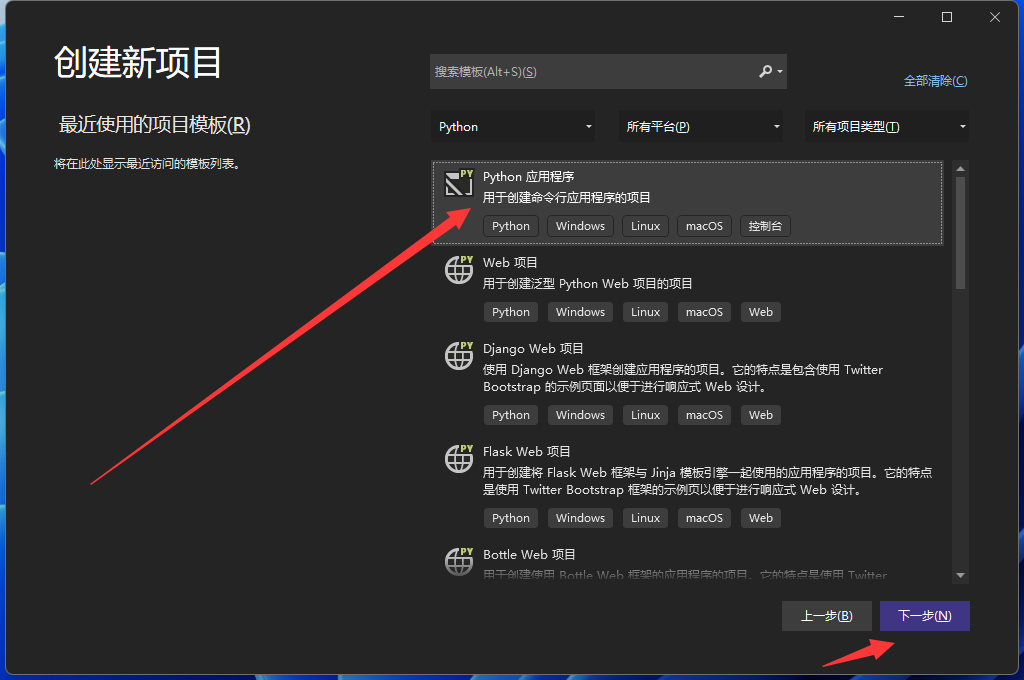Screen dimensions: 1024x680
Task: Click the 上一步(B) button
Action: [x=827, y=616]
